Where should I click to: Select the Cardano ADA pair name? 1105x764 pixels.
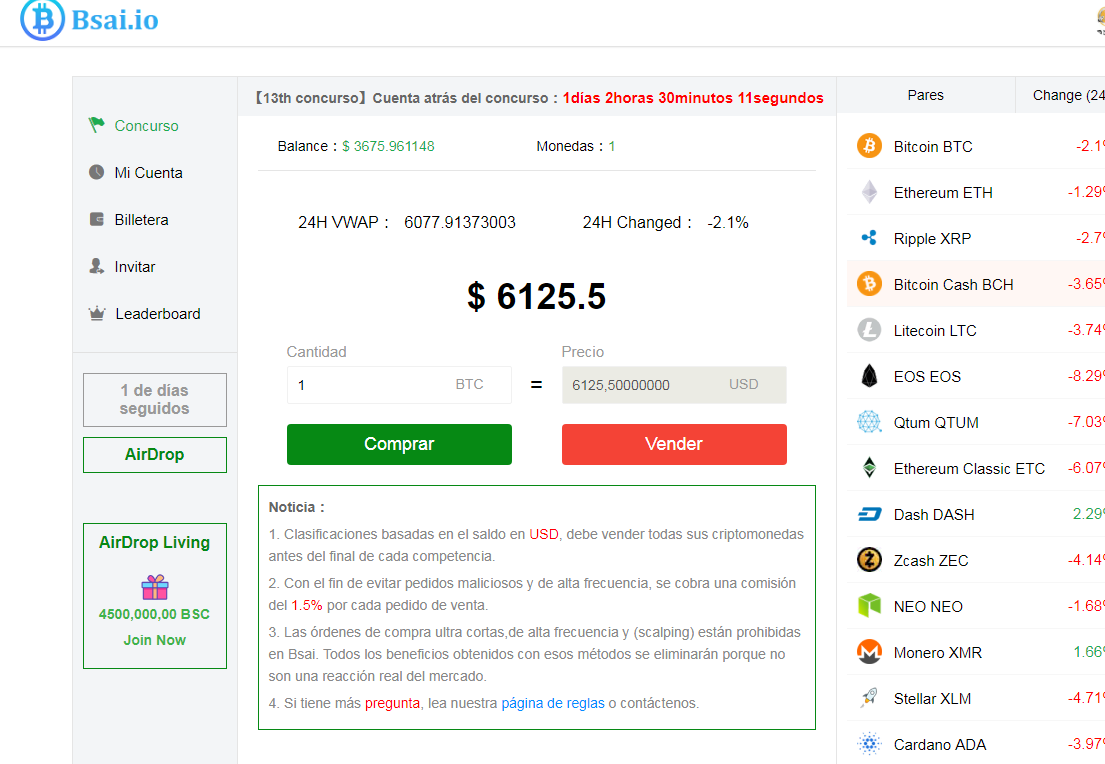(x=939, y=744)
